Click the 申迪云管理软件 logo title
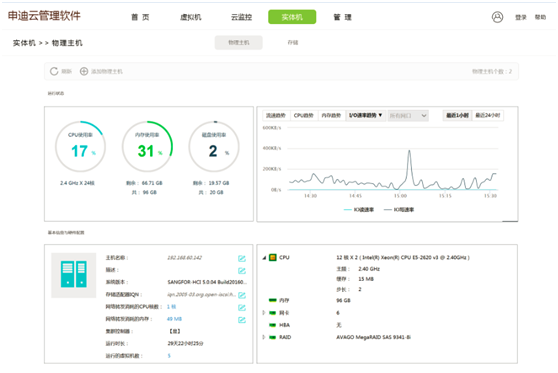 click(44, 16)
